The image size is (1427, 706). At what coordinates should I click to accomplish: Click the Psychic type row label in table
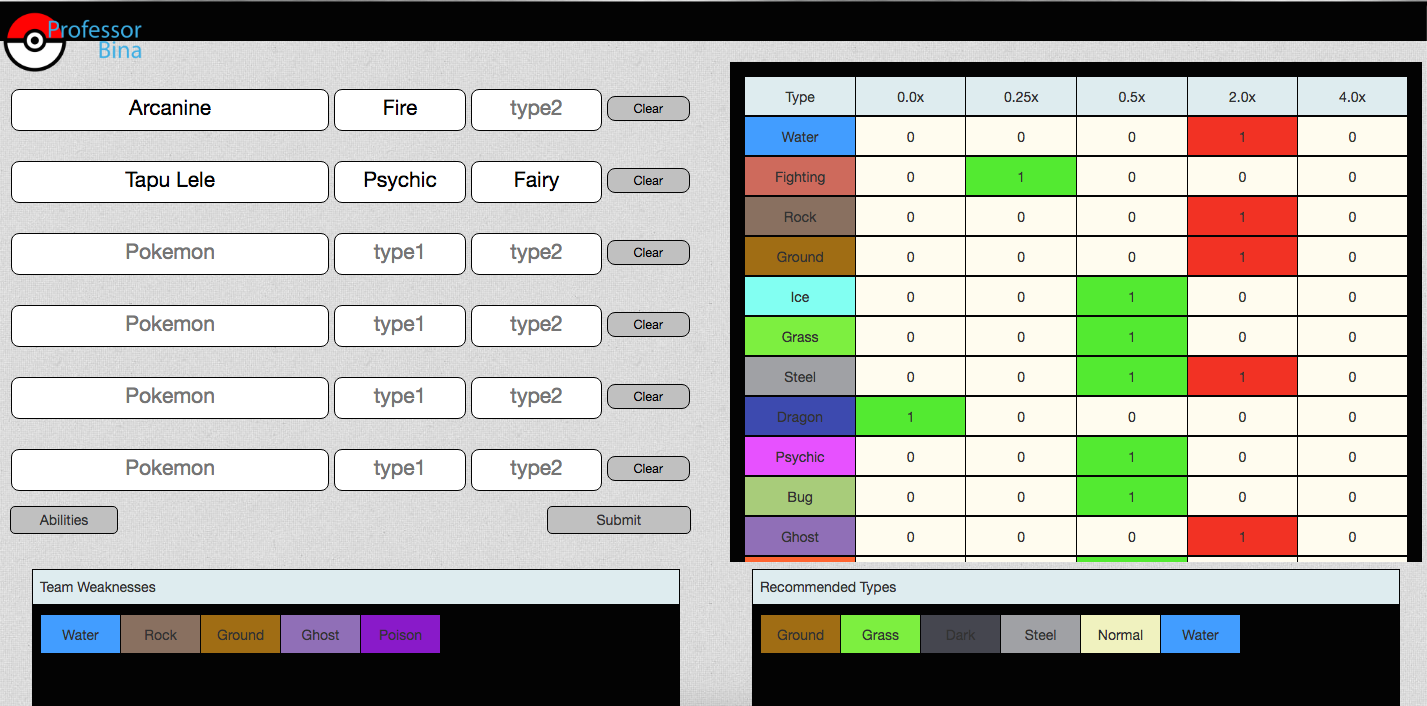[800, 457]
